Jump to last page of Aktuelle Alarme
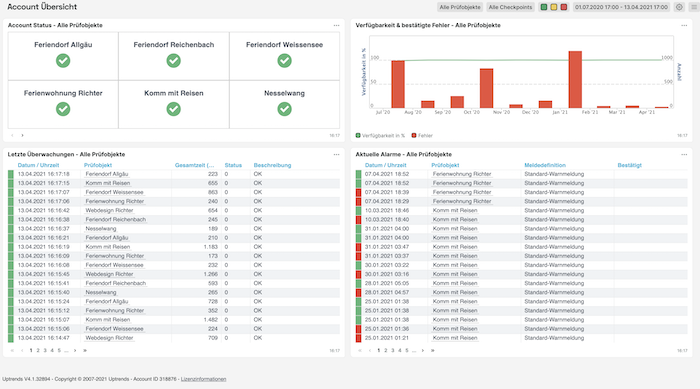This screenshot has height=389, width=700. point(433,351)
